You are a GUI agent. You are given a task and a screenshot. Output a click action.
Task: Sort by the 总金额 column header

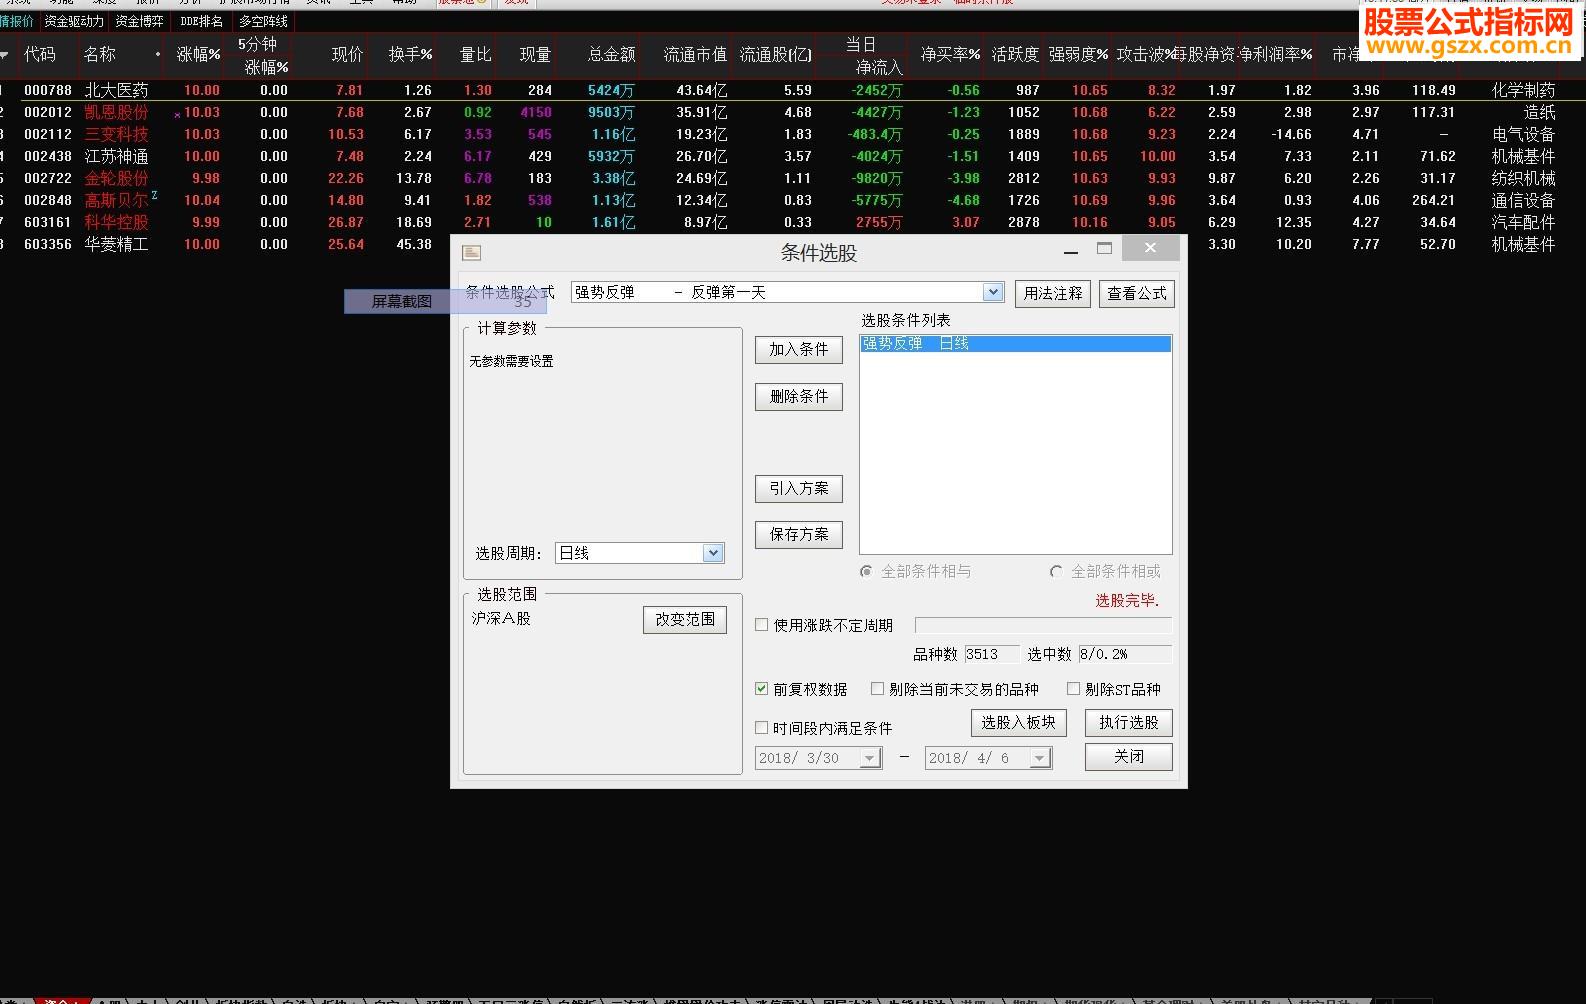pyautogui.click(x=611, y=55)
